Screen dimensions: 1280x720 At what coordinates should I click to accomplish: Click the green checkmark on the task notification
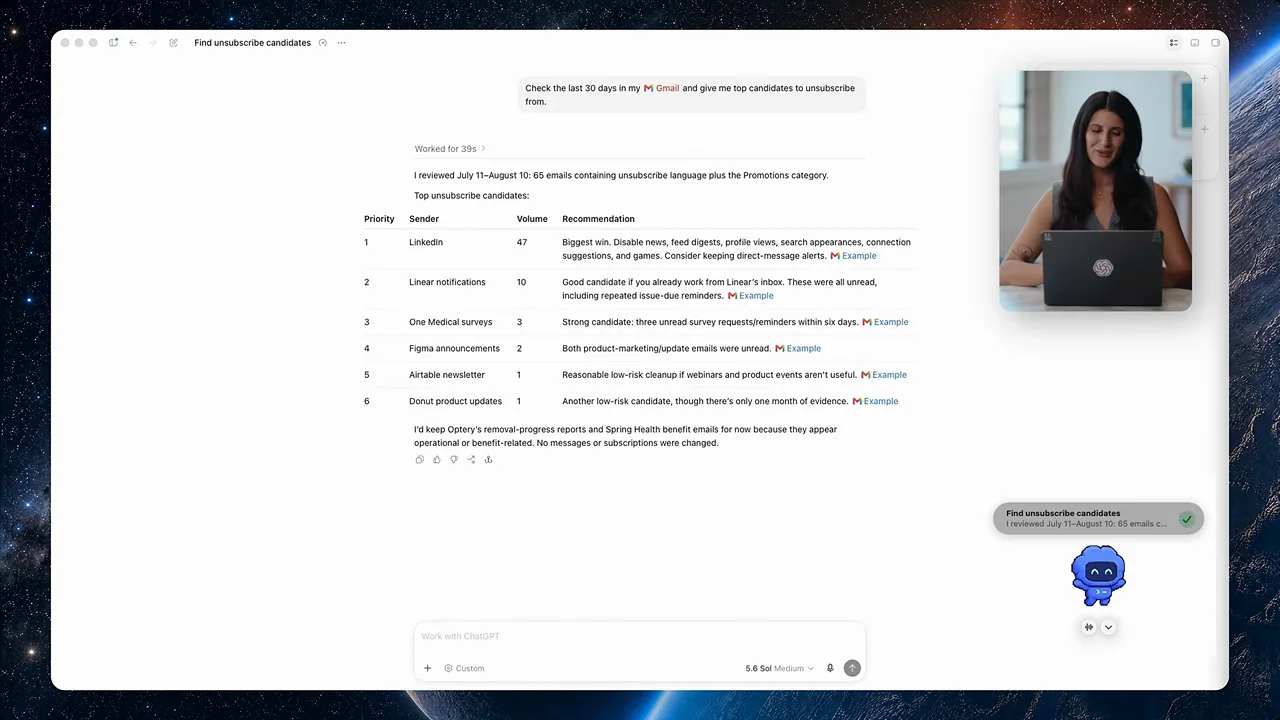[1186, 519]
